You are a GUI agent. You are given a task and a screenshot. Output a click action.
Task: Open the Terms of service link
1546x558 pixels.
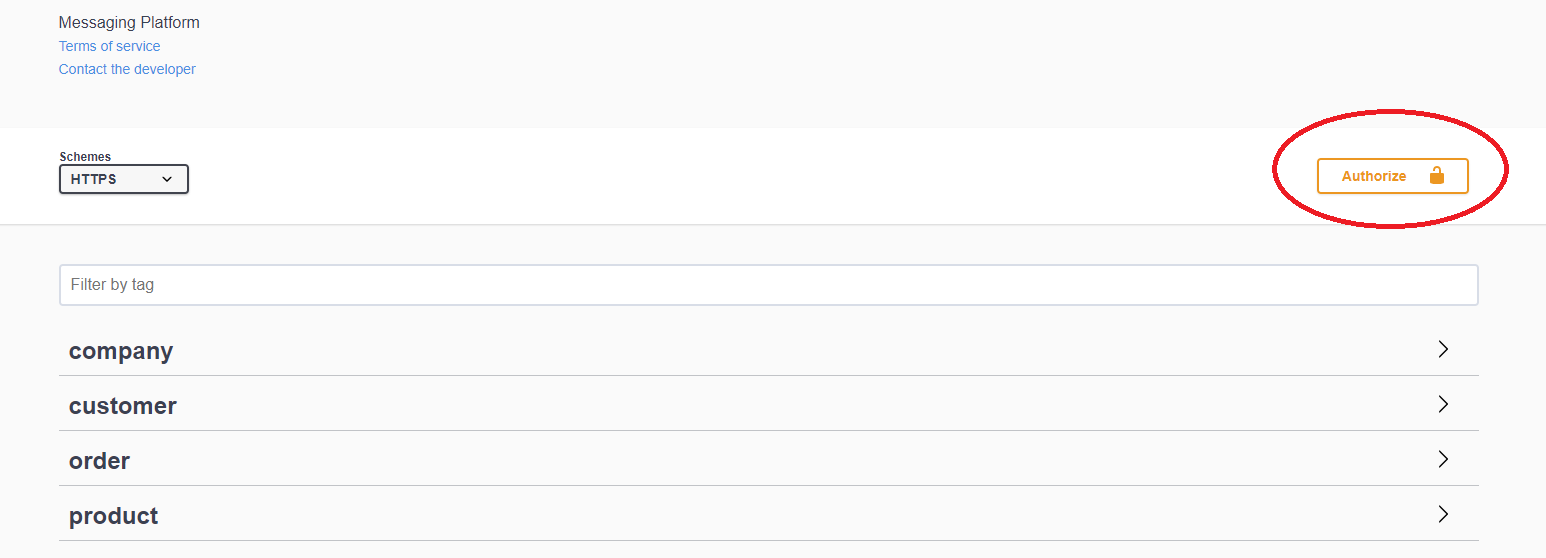coord(109,46)
